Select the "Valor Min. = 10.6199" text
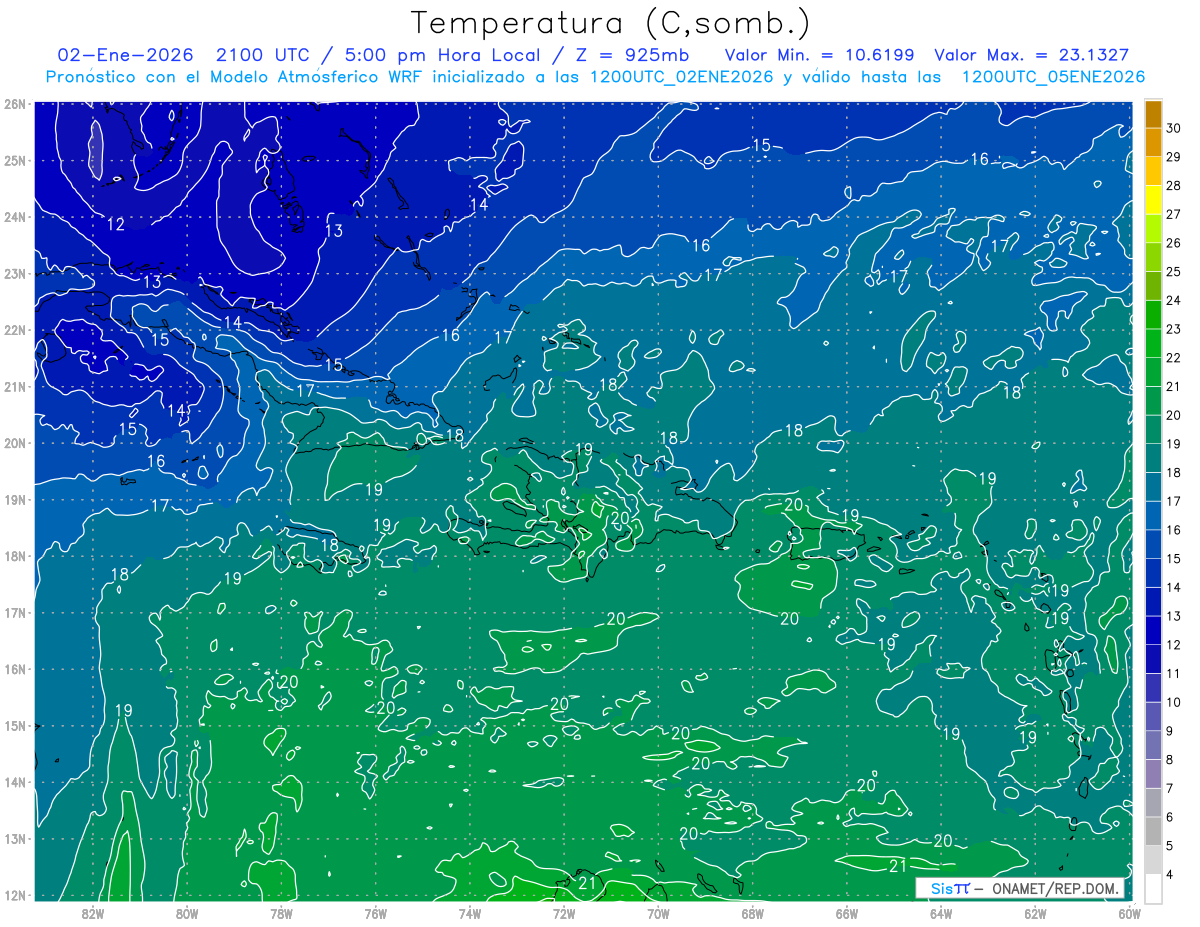 pos(819,55)
